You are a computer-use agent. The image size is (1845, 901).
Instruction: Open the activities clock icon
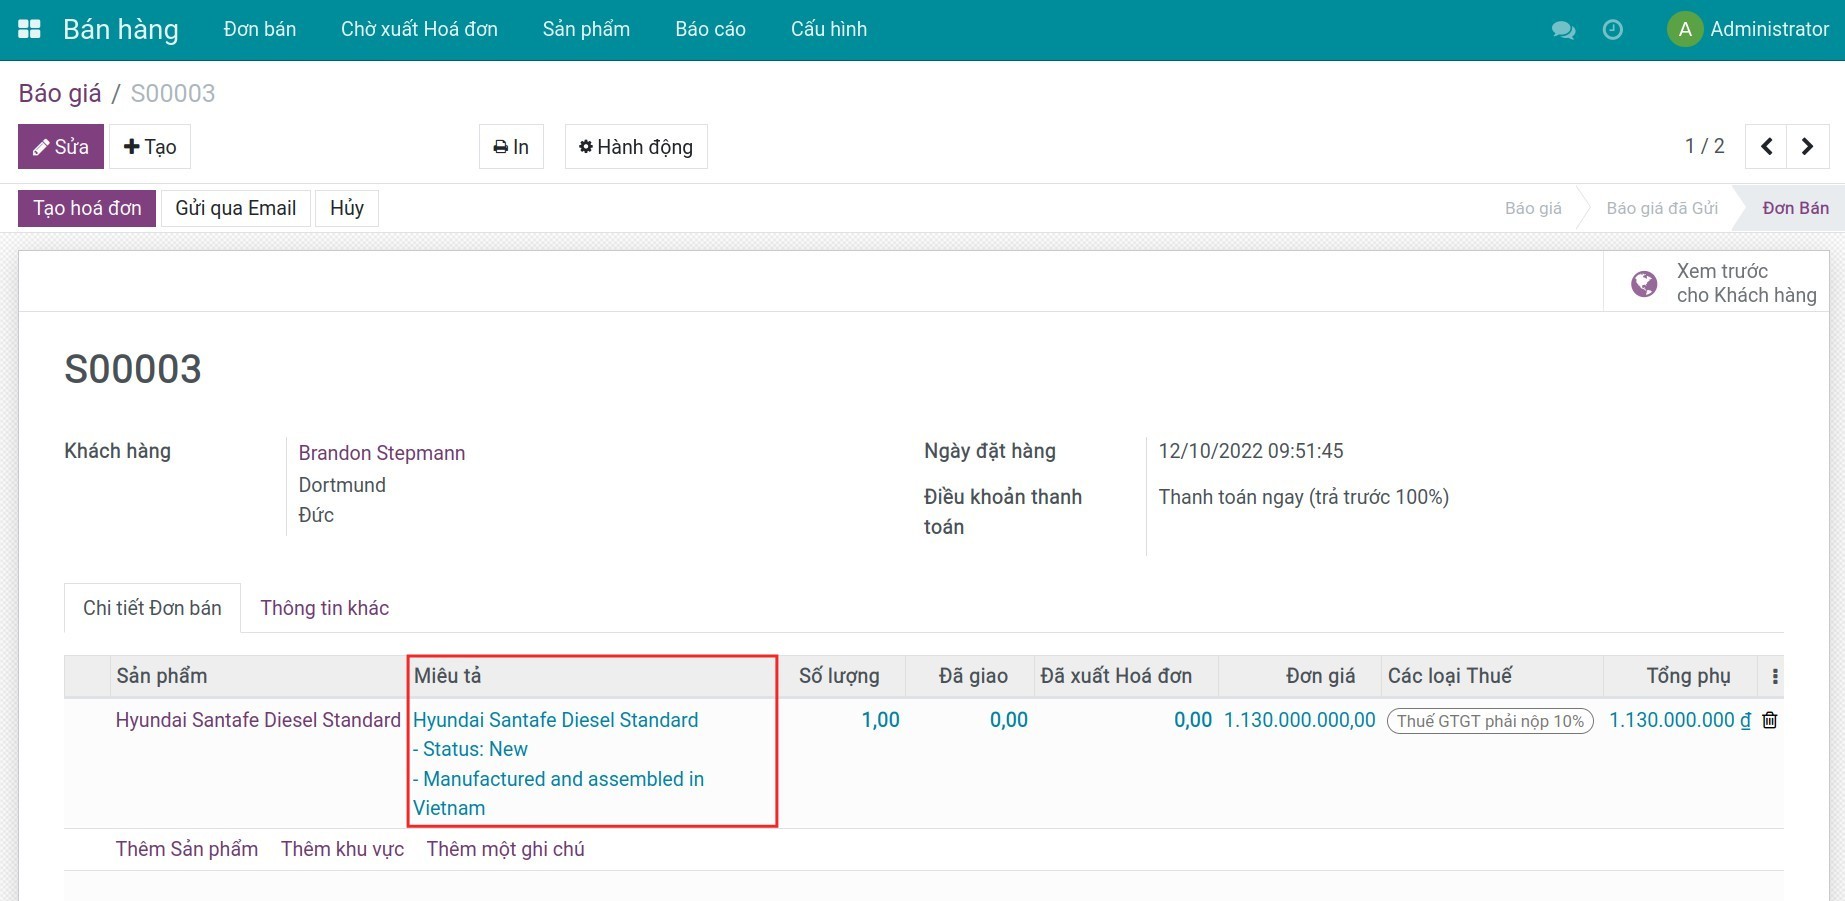coord(1612,30)
